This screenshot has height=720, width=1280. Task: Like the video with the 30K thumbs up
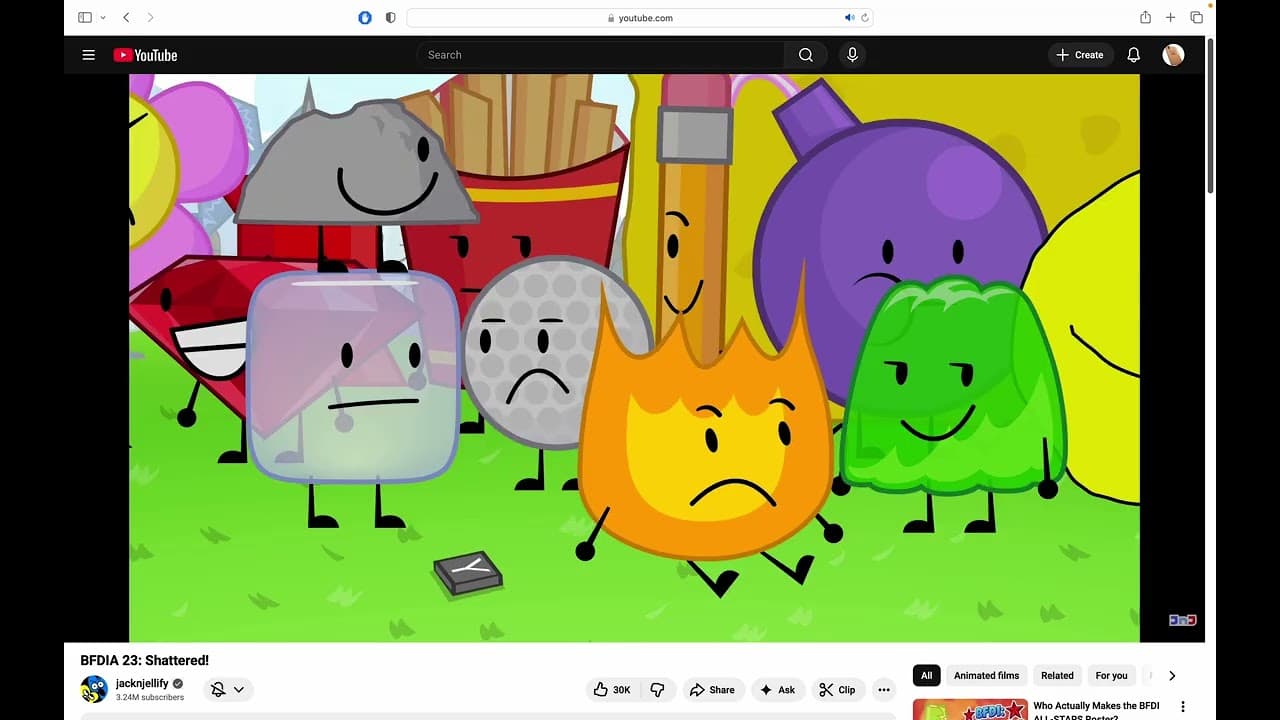tap(611, 689)
